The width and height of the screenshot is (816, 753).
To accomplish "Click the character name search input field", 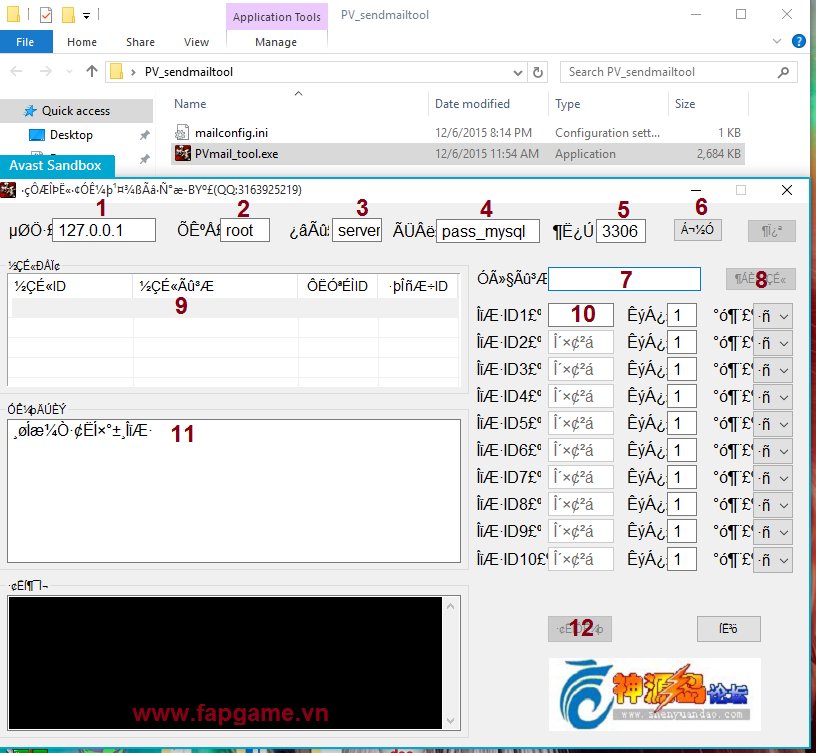I will coord(624,279).
